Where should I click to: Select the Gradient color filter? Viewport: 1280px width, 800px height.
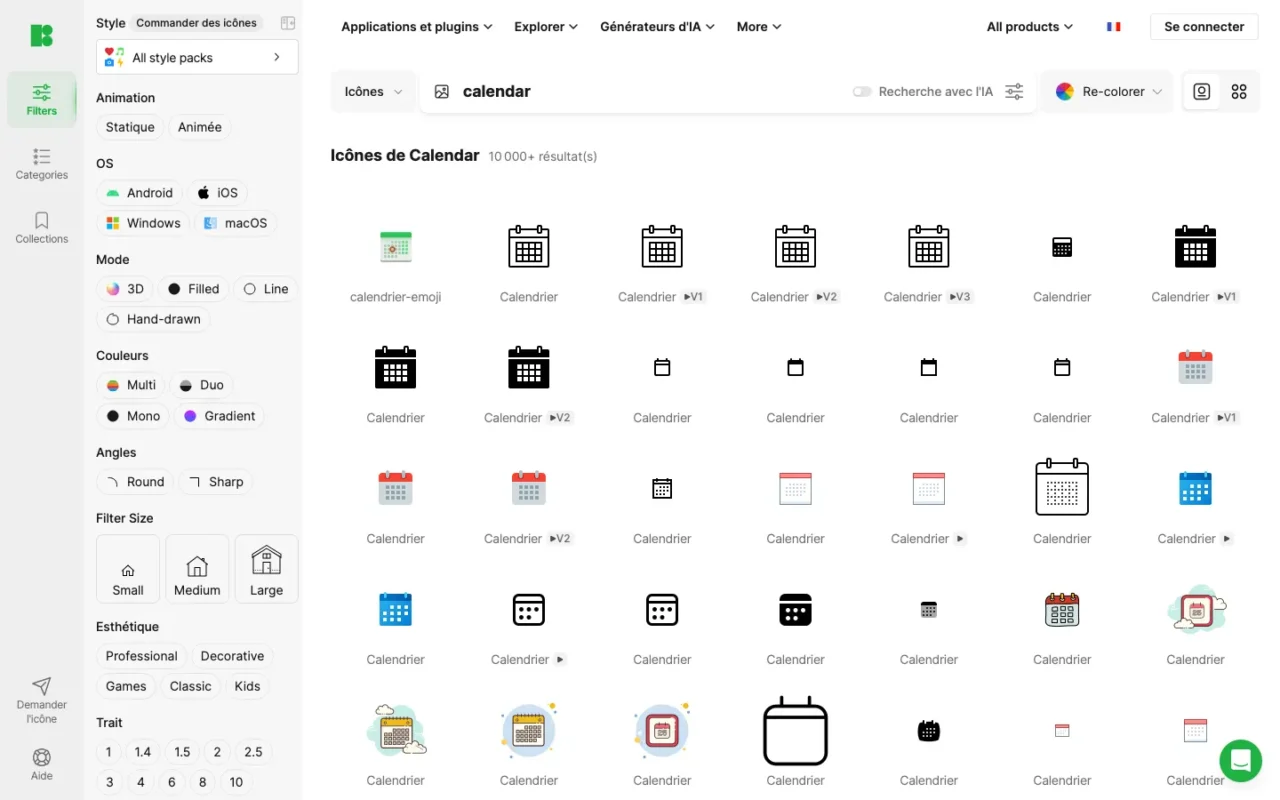(x=219, y=416)
